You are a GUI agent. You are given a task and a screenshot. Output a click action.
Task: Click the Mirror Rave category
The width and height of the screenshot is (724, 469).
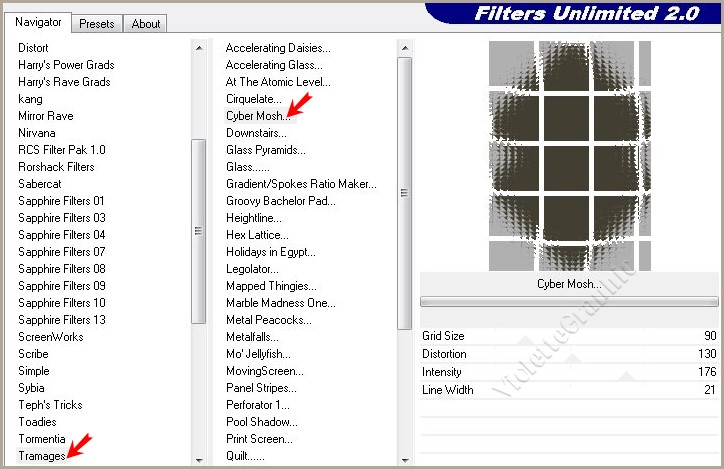[45, 116]
